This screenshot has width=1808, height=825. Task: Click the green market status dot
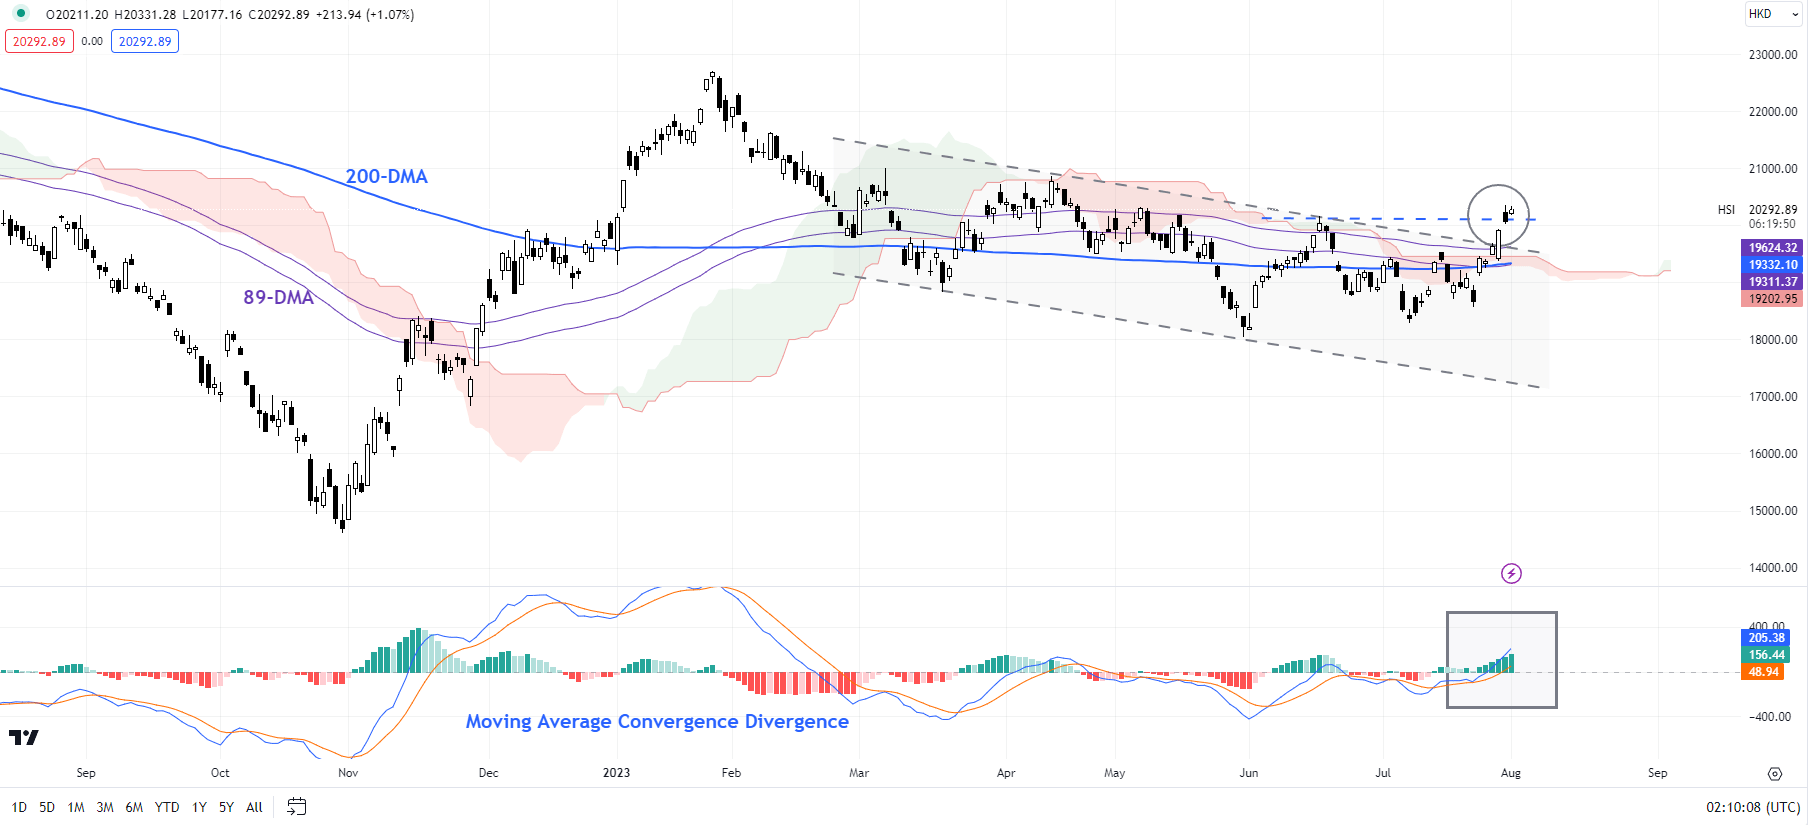(21, 14)
